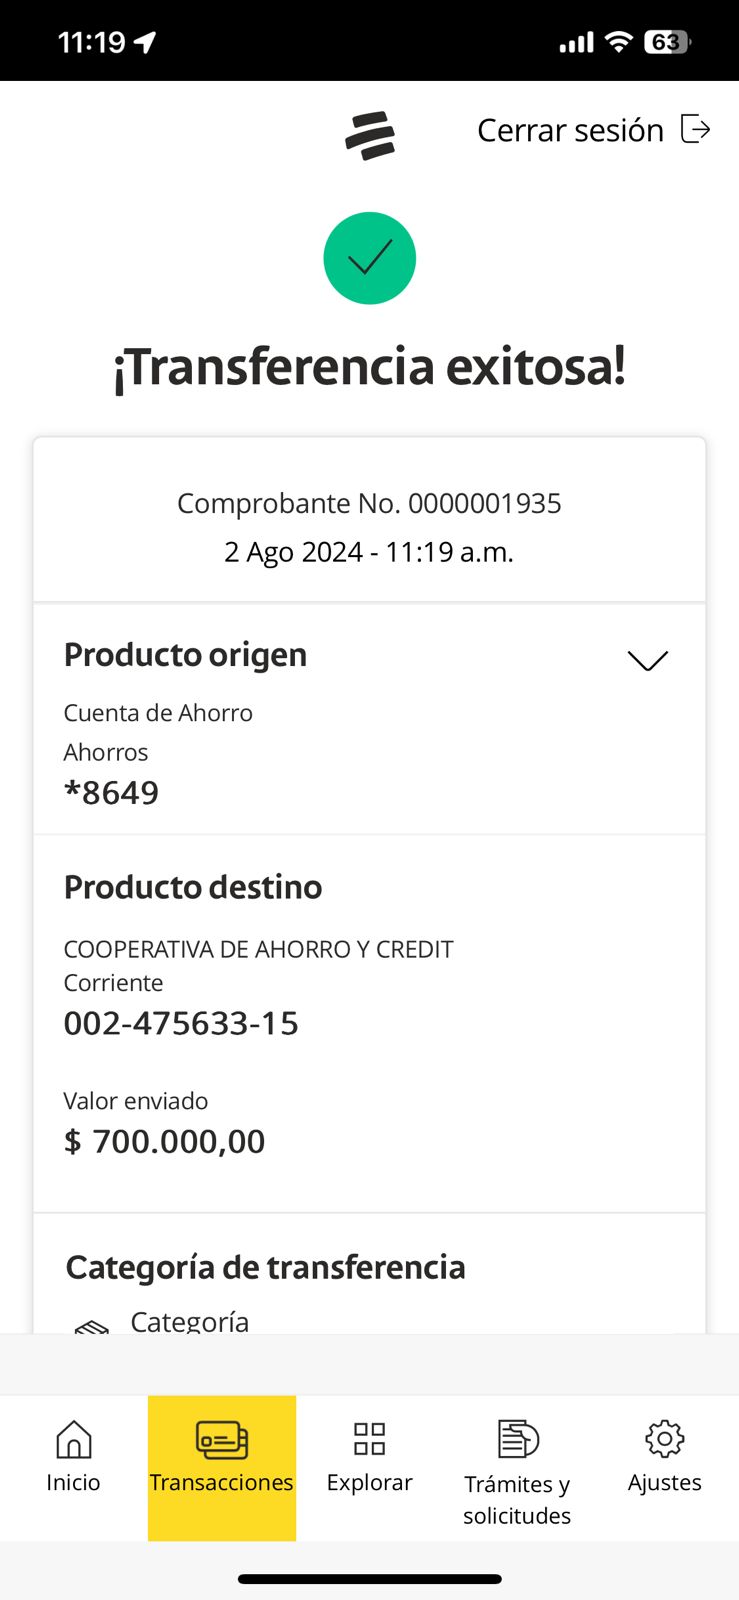Tap the Transacciones card icon
The height and width of the screenshot is (1600, 739).
(222, 1440)
